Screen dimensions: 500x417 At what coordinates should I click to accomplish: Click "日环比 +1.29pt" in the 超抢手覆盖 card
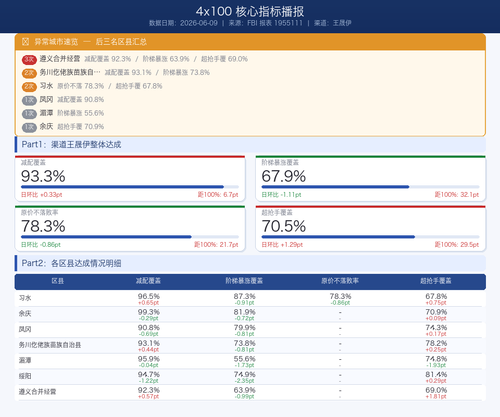click(x=282, y=245)
